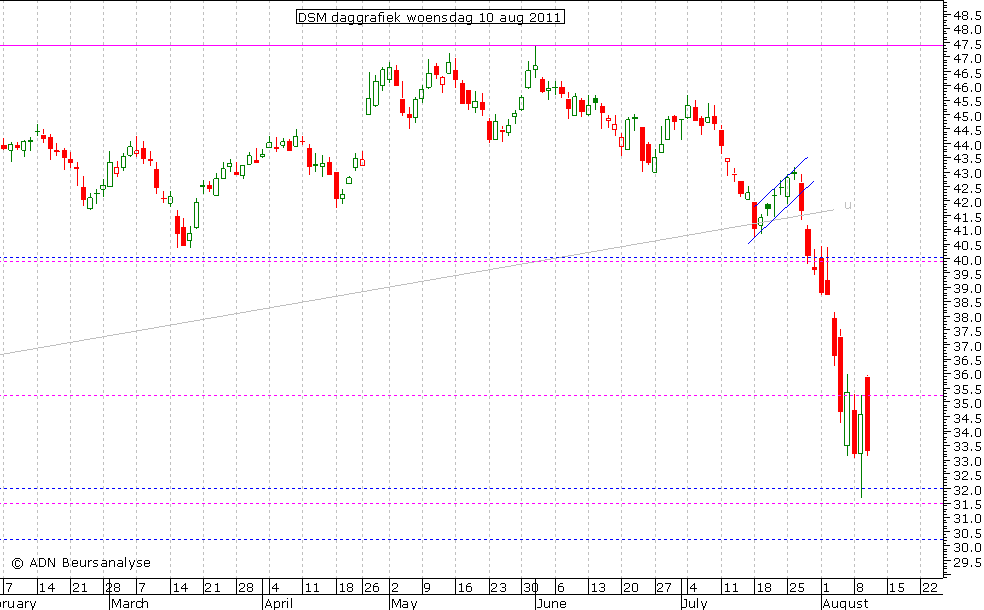Image resolution: width=984 pixels, height=610 pixels.
Task: Click the 6 date label above June
Action: click(x=561, y=588)
